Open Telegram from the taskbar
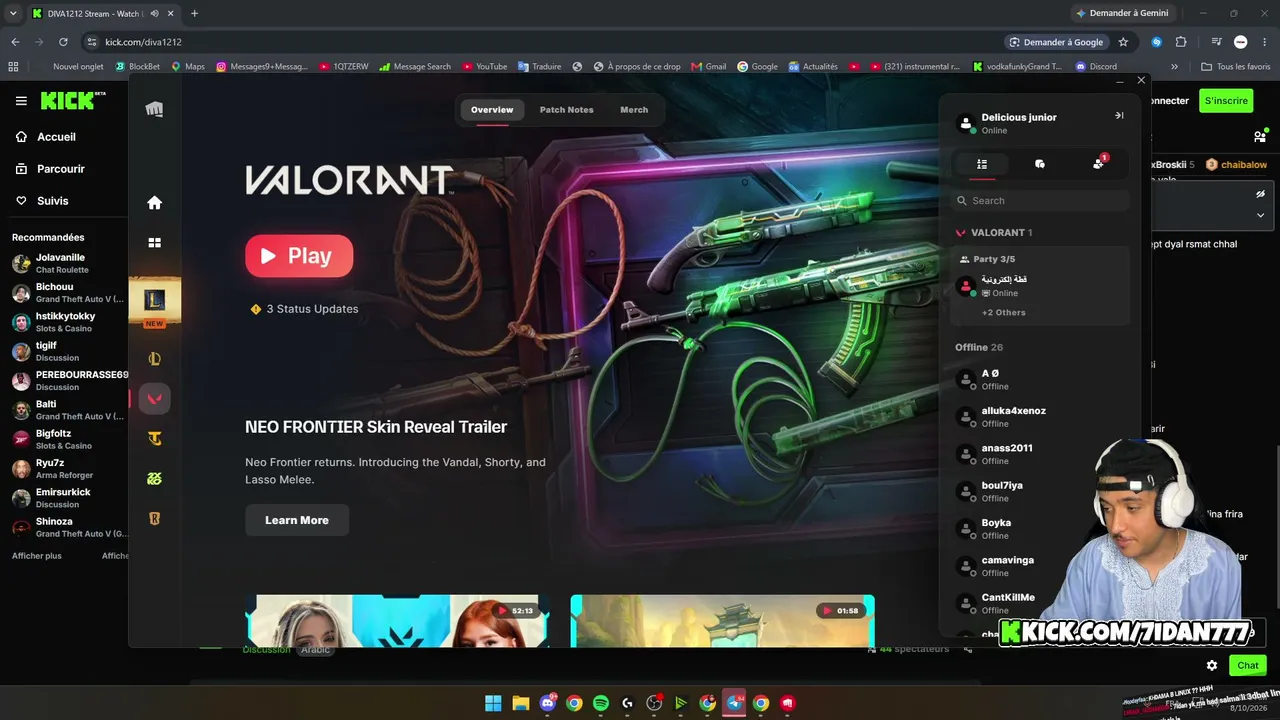This screenshot has height=720, width=1280. pyautogui.click(x=734, y=703)
